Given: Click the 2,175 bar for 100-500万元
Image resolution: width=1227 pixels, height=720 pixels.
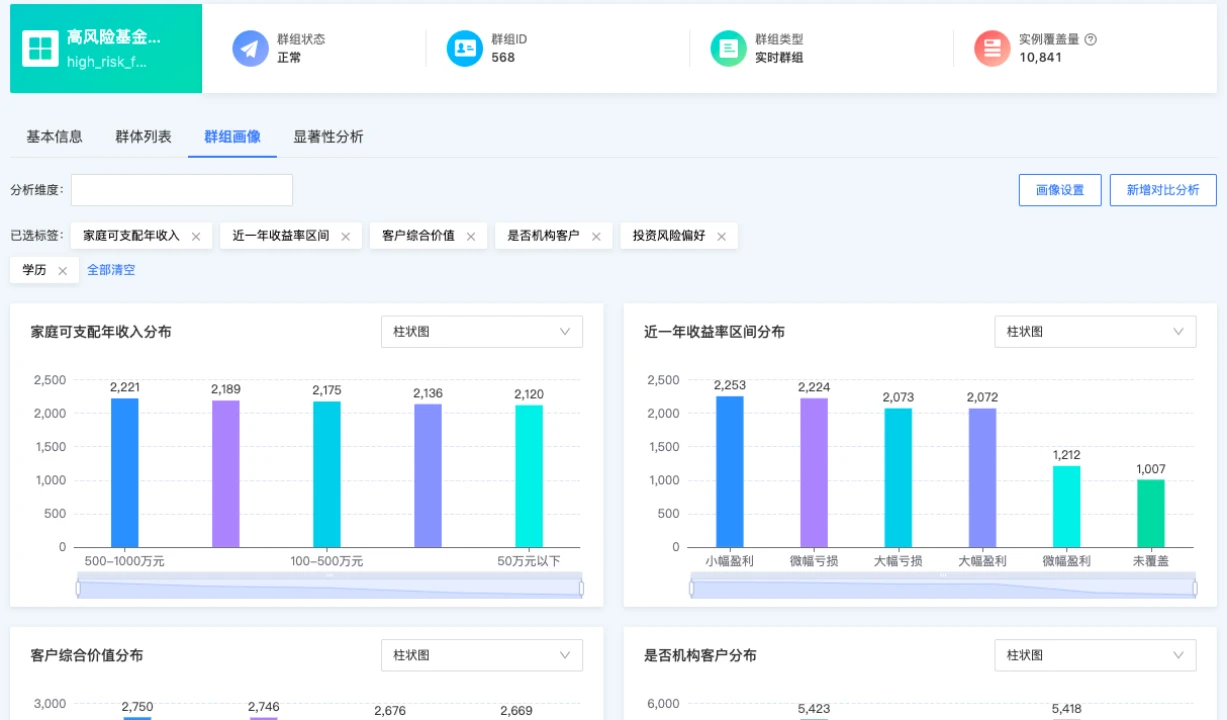Looking at the screenshot, I should [327, 474].
